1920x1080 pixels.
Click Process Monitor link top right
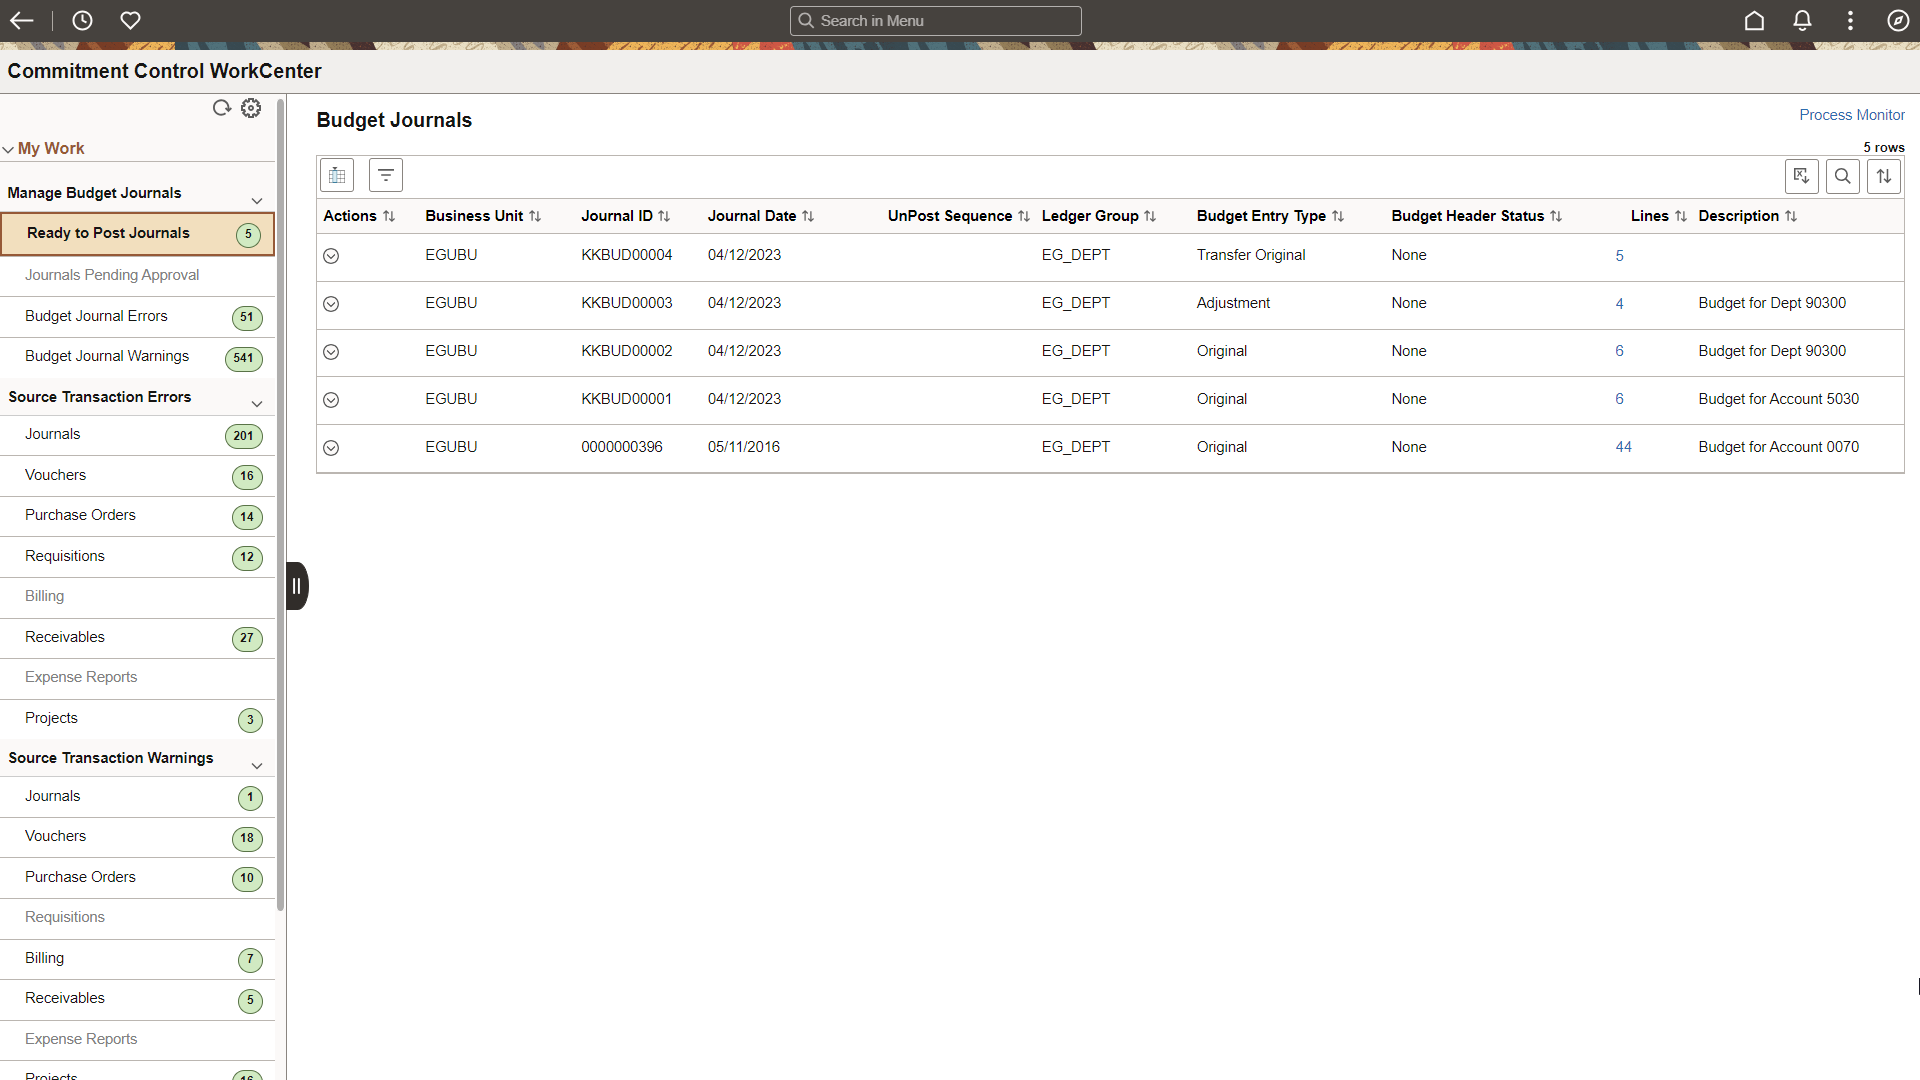click(x=1851, y=115)
